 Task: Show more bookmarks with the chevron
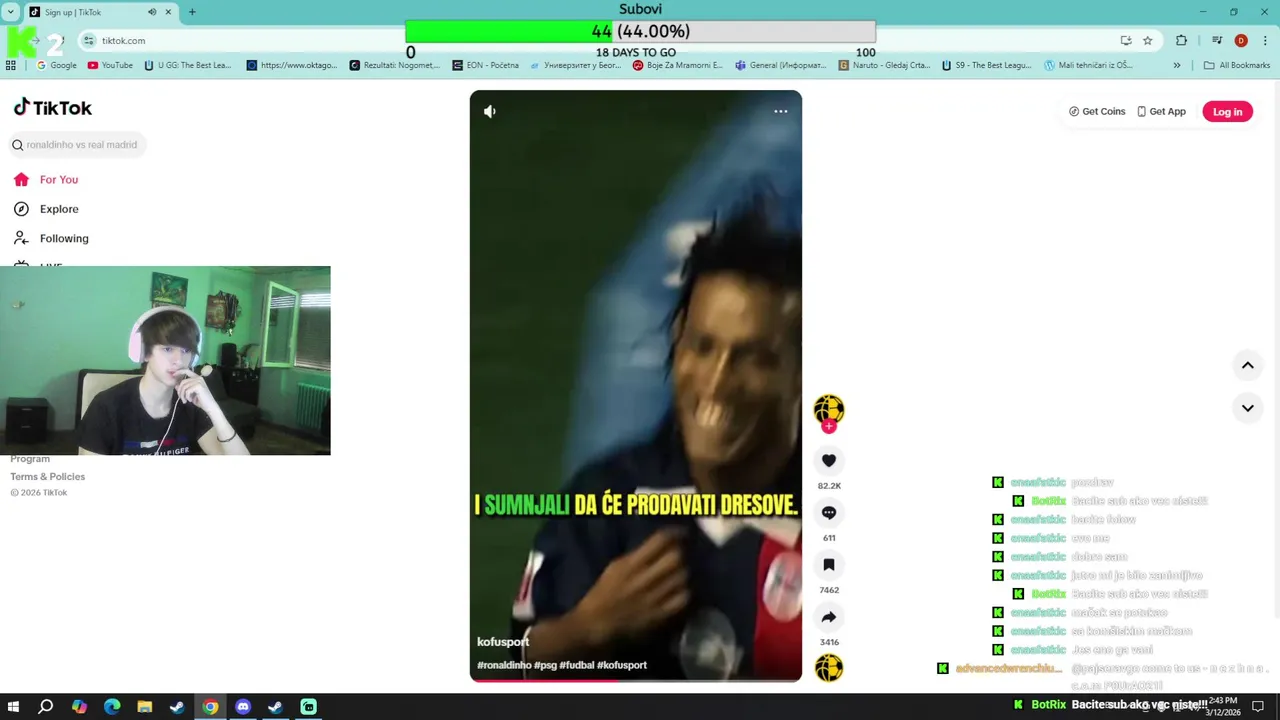pyautogui.click(x=1177, y=66)
